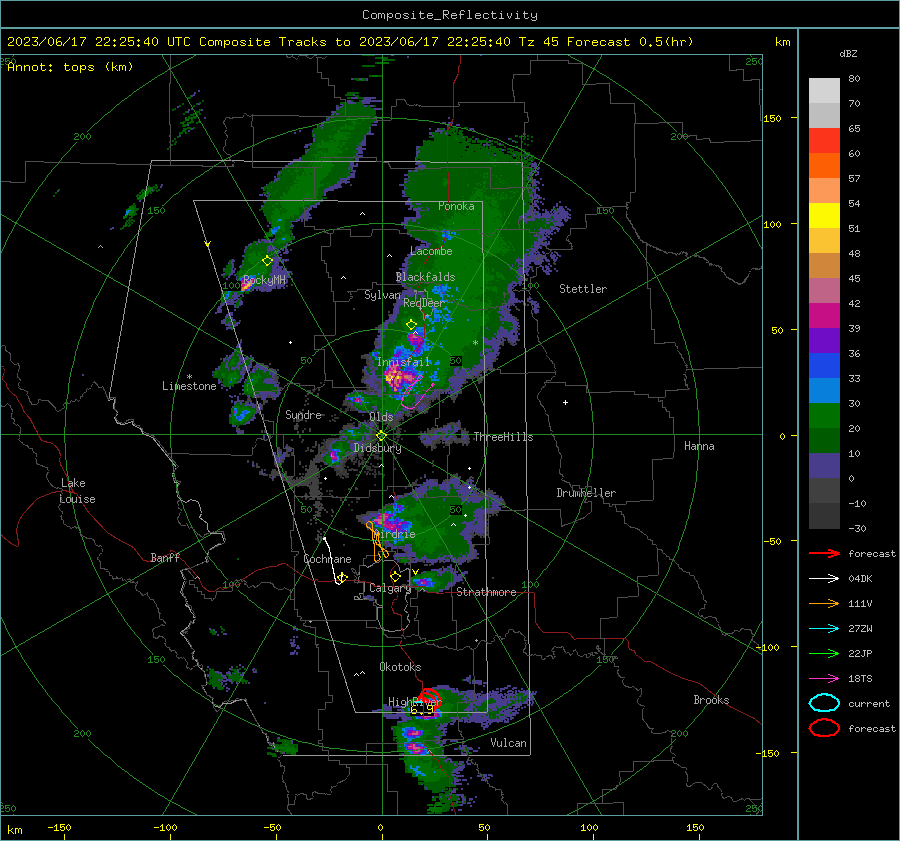Click the dBZ legend heading
This screenshot has width=900, height=841.
848,53
